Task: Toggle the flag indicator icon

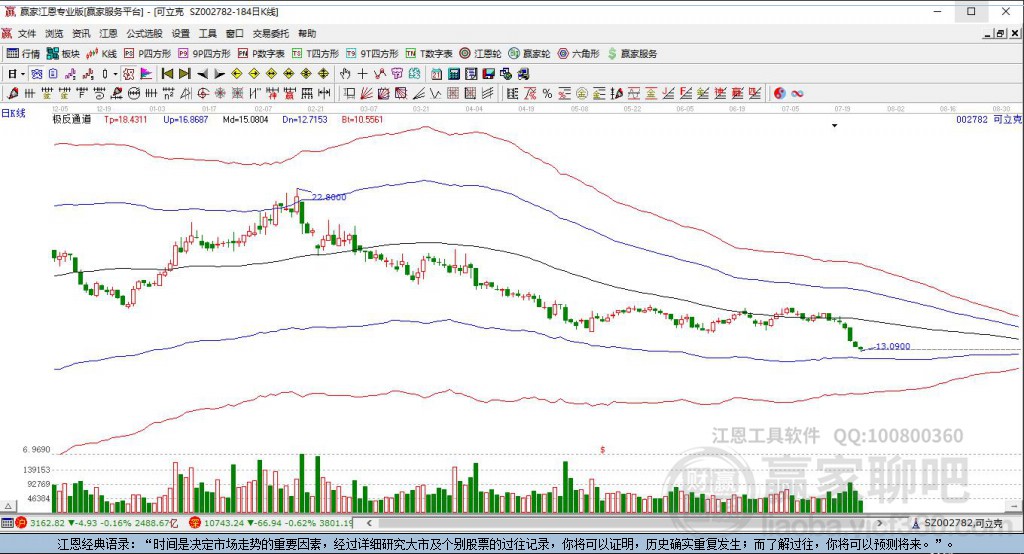Action: point(146,74)
